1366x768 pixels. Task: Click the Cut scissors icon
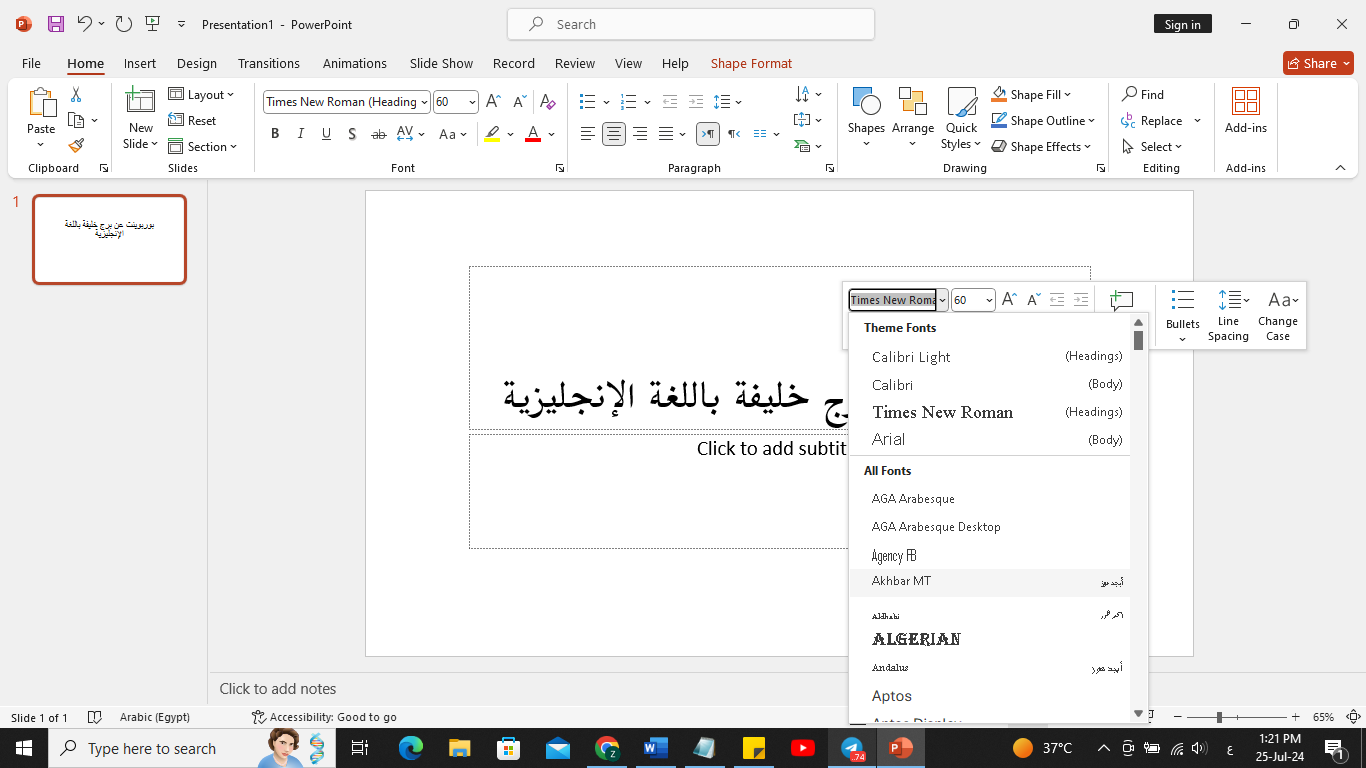(76, 95)
